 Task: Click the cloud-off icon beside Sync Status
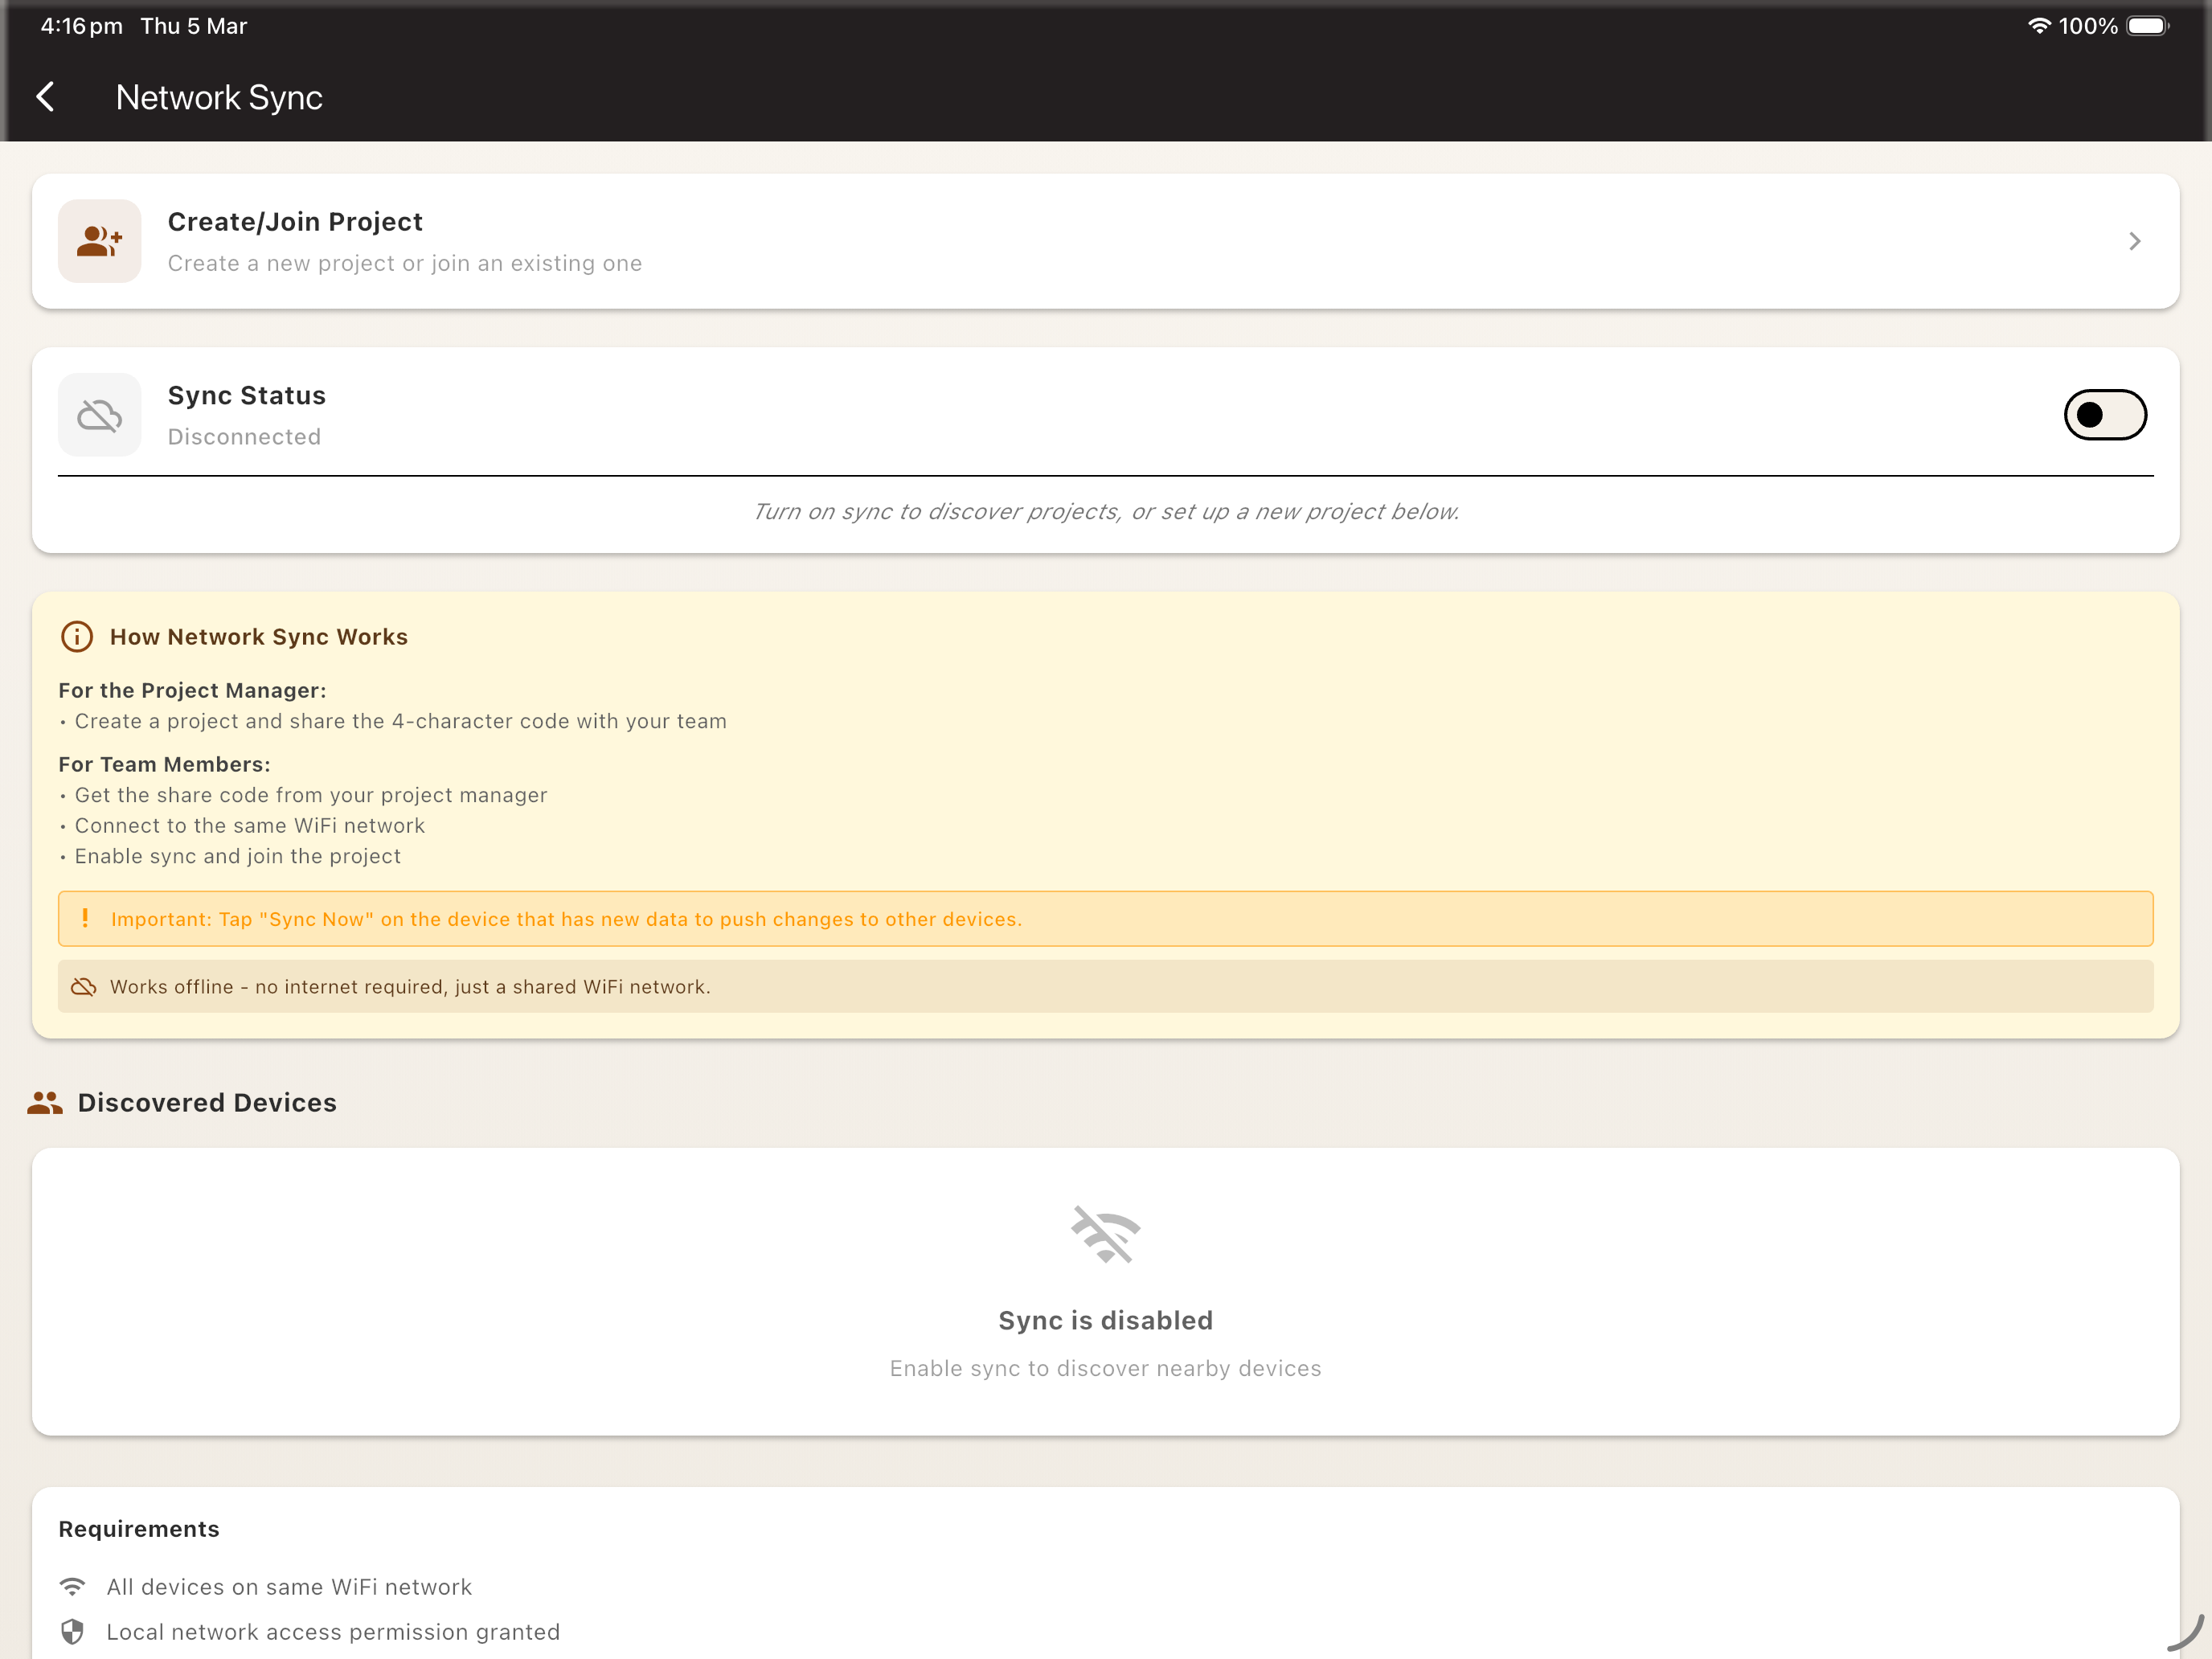pyautogui.click(x=99, y=414)
